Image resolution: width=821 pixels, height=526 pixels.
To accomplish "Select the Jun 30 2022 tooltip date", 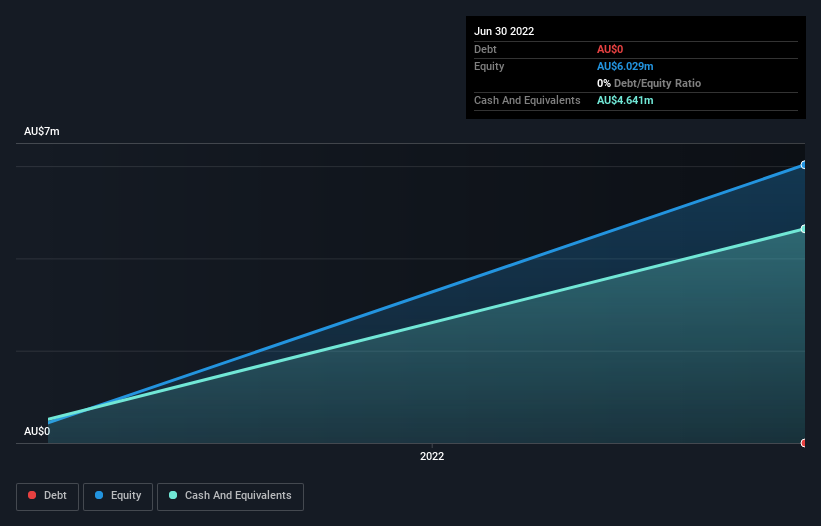I will pyautogui.click(x=504, y=31).
